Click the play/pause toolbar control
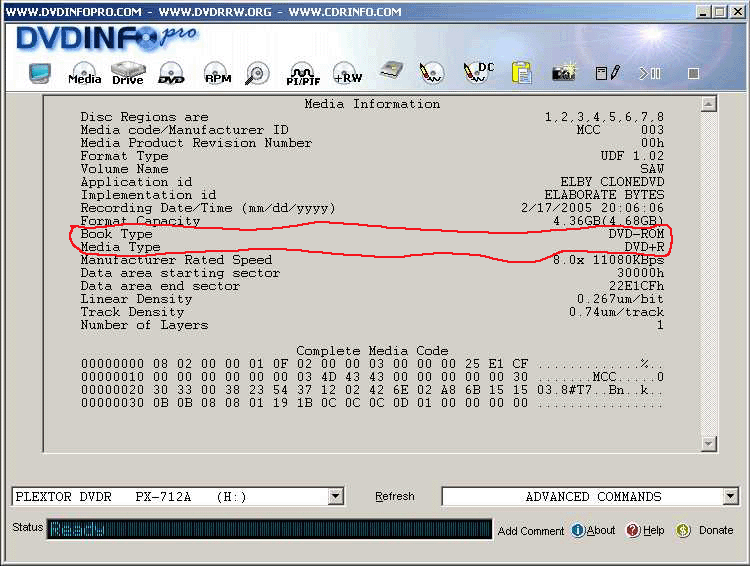The height and width of the screenshot is (566, 750). [650, 73]
